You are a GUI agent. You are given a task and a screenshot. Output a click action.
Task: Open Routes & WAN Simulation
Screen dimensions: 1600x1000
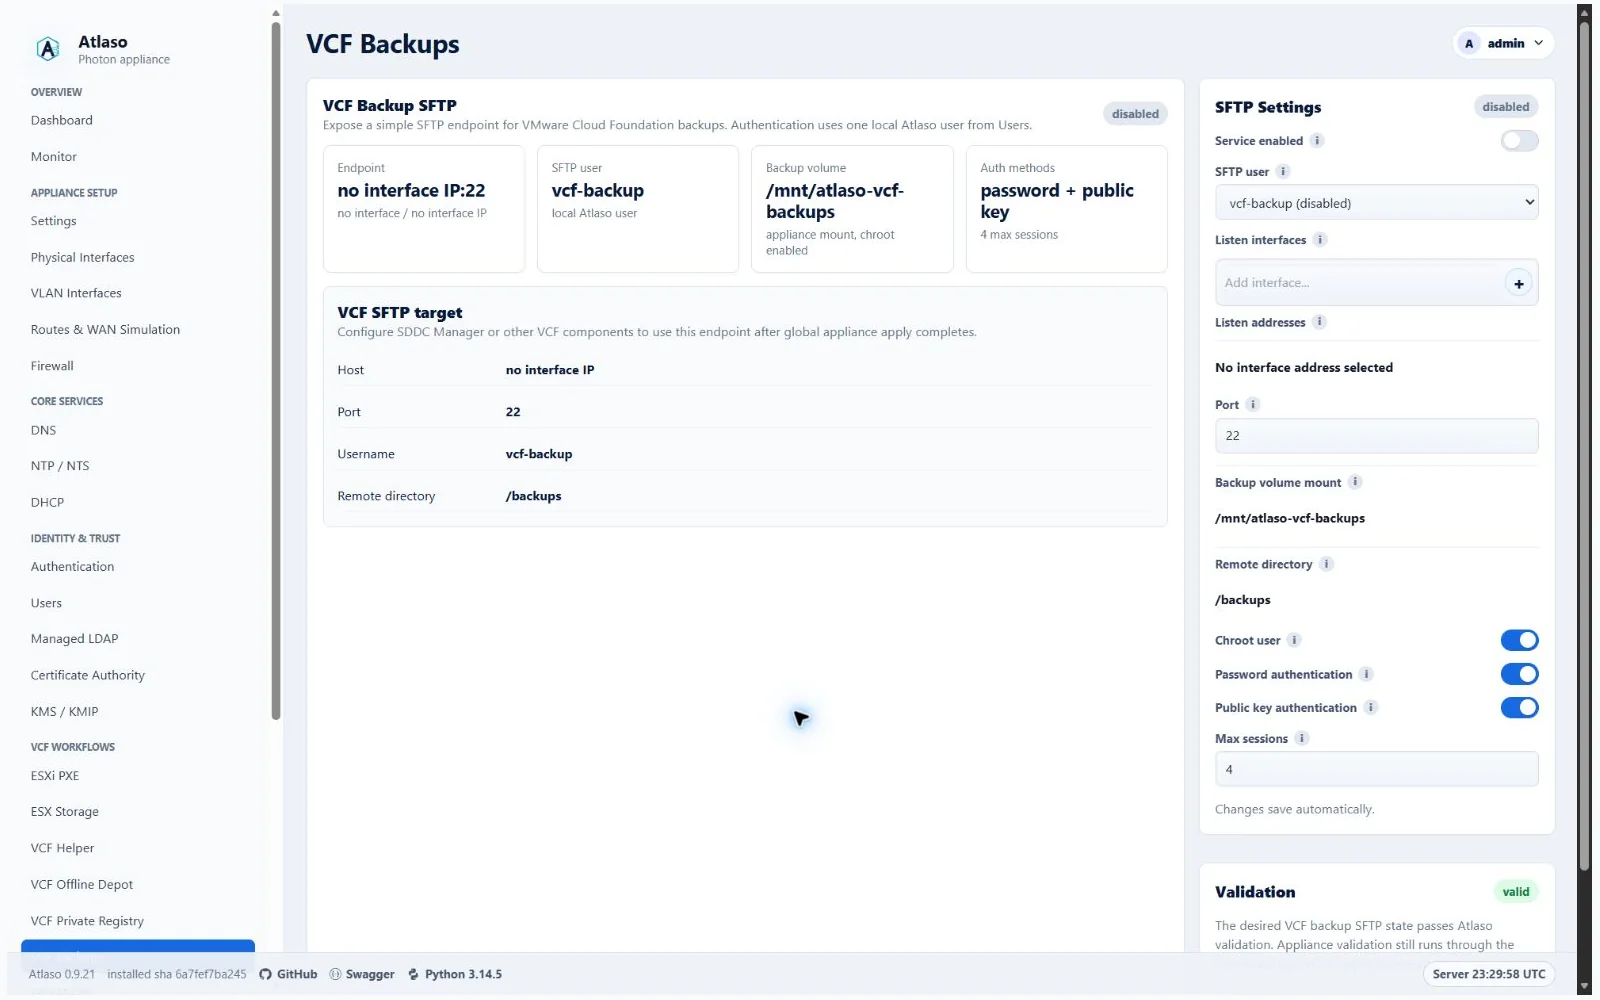(x=105, y=329)
